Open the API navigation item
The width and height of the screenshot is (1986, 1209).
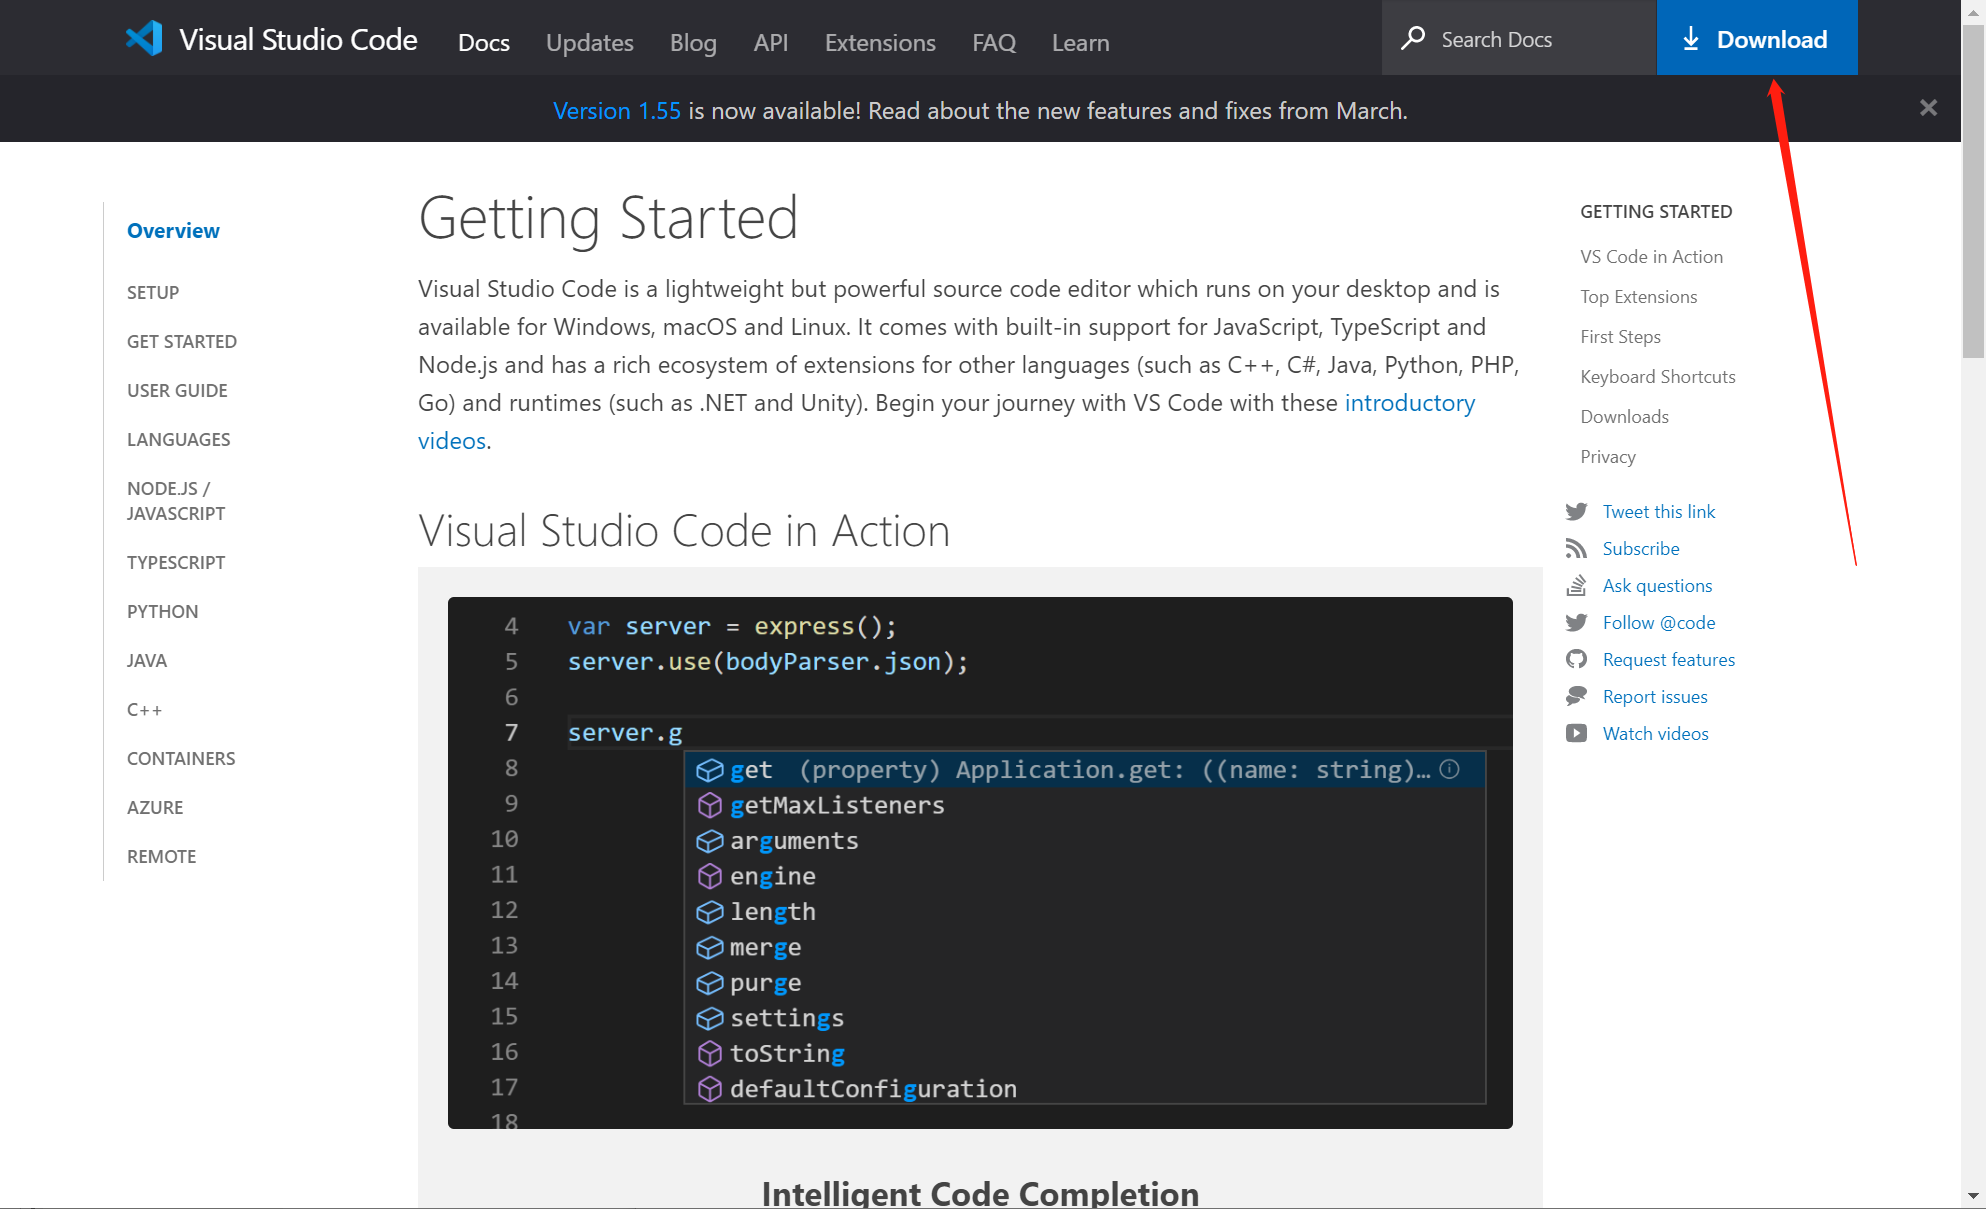tap(771, 43)
